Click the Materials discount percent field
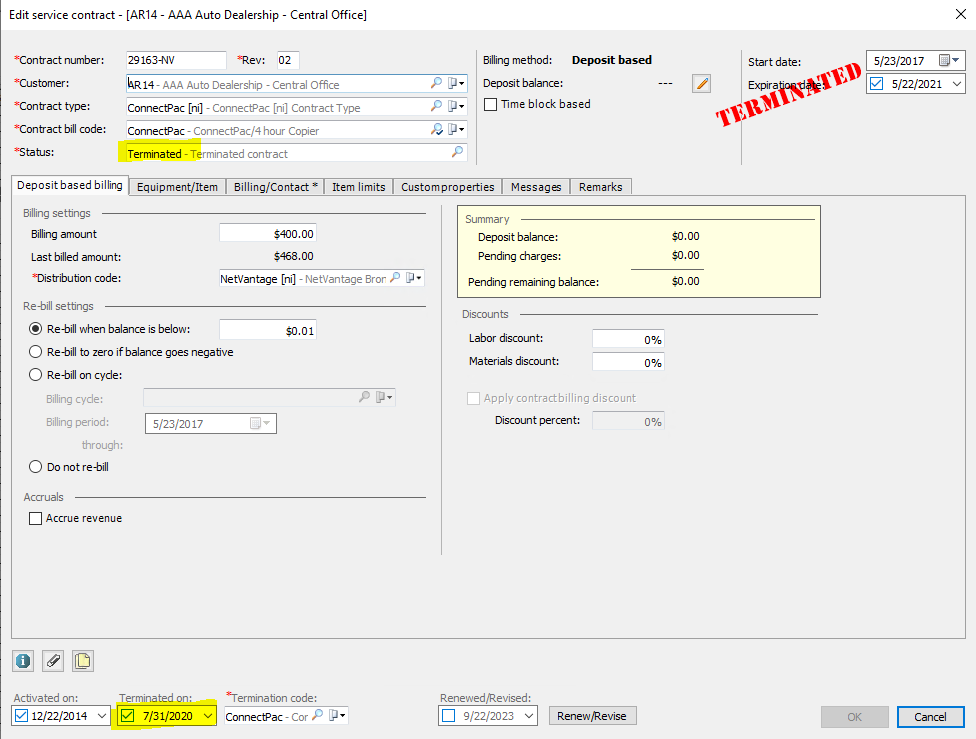Viewport: 976px width, 739px height. click(628, 362)
